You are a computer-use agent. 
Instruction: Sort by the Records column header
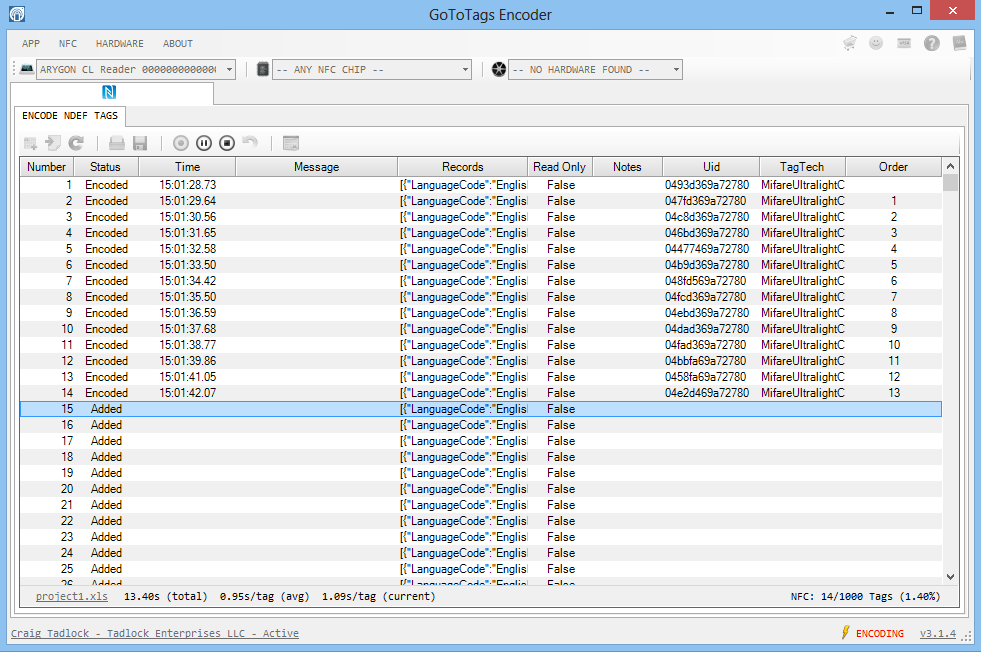pos(462,167)
